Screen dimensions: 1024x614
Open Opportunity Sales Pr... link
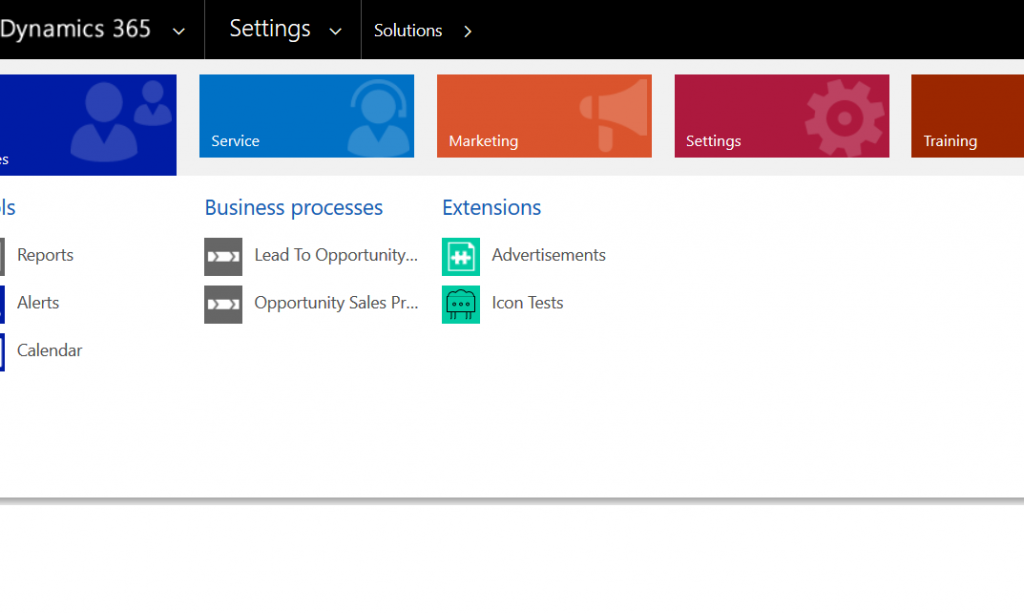[x=336, y=303]
